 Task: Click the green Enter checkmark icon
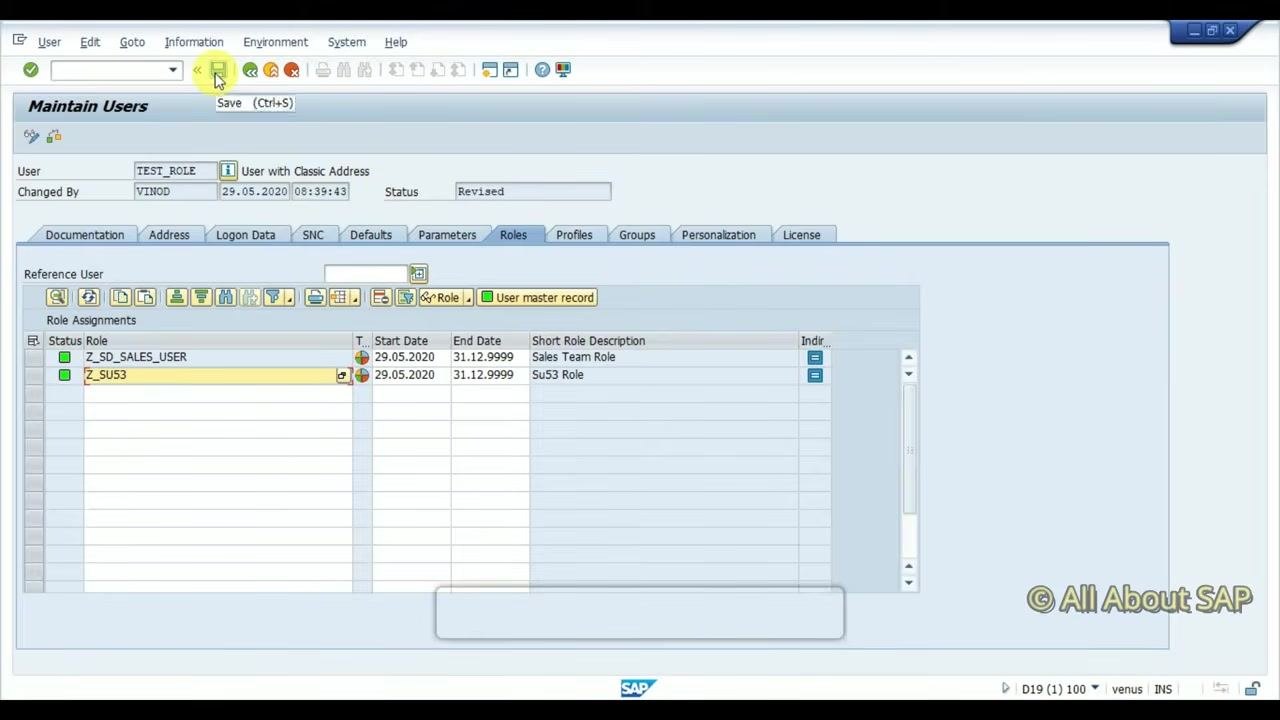click(31, 70)
